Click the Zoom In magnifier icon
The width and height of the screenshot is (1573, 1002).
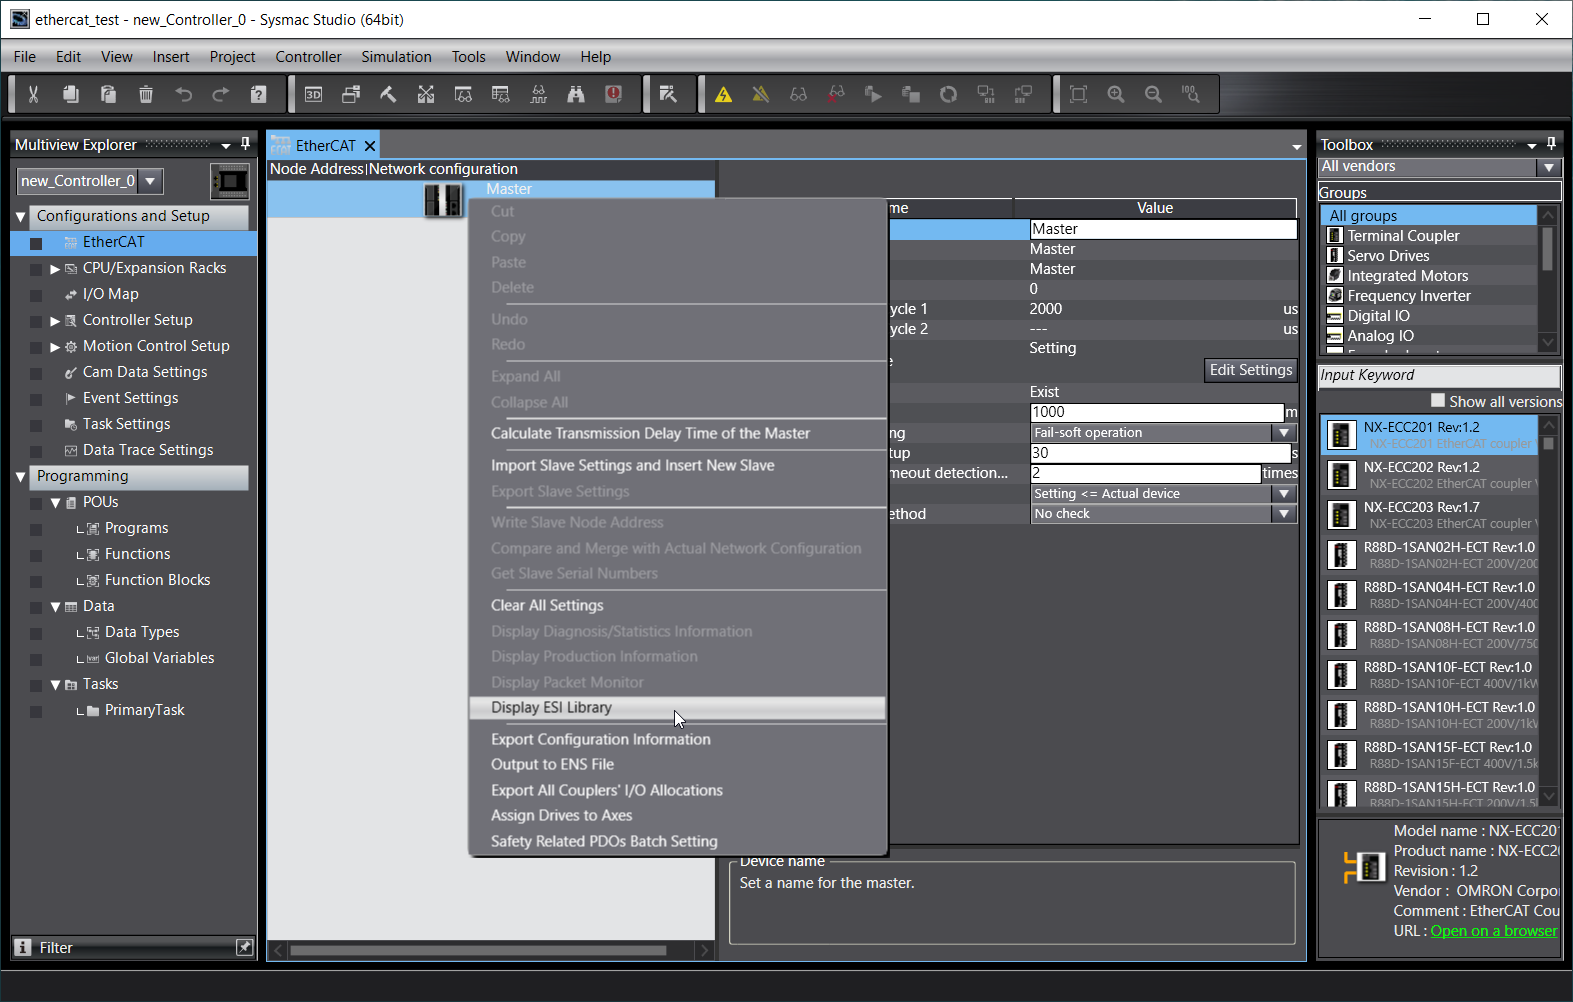(1116, 94)
